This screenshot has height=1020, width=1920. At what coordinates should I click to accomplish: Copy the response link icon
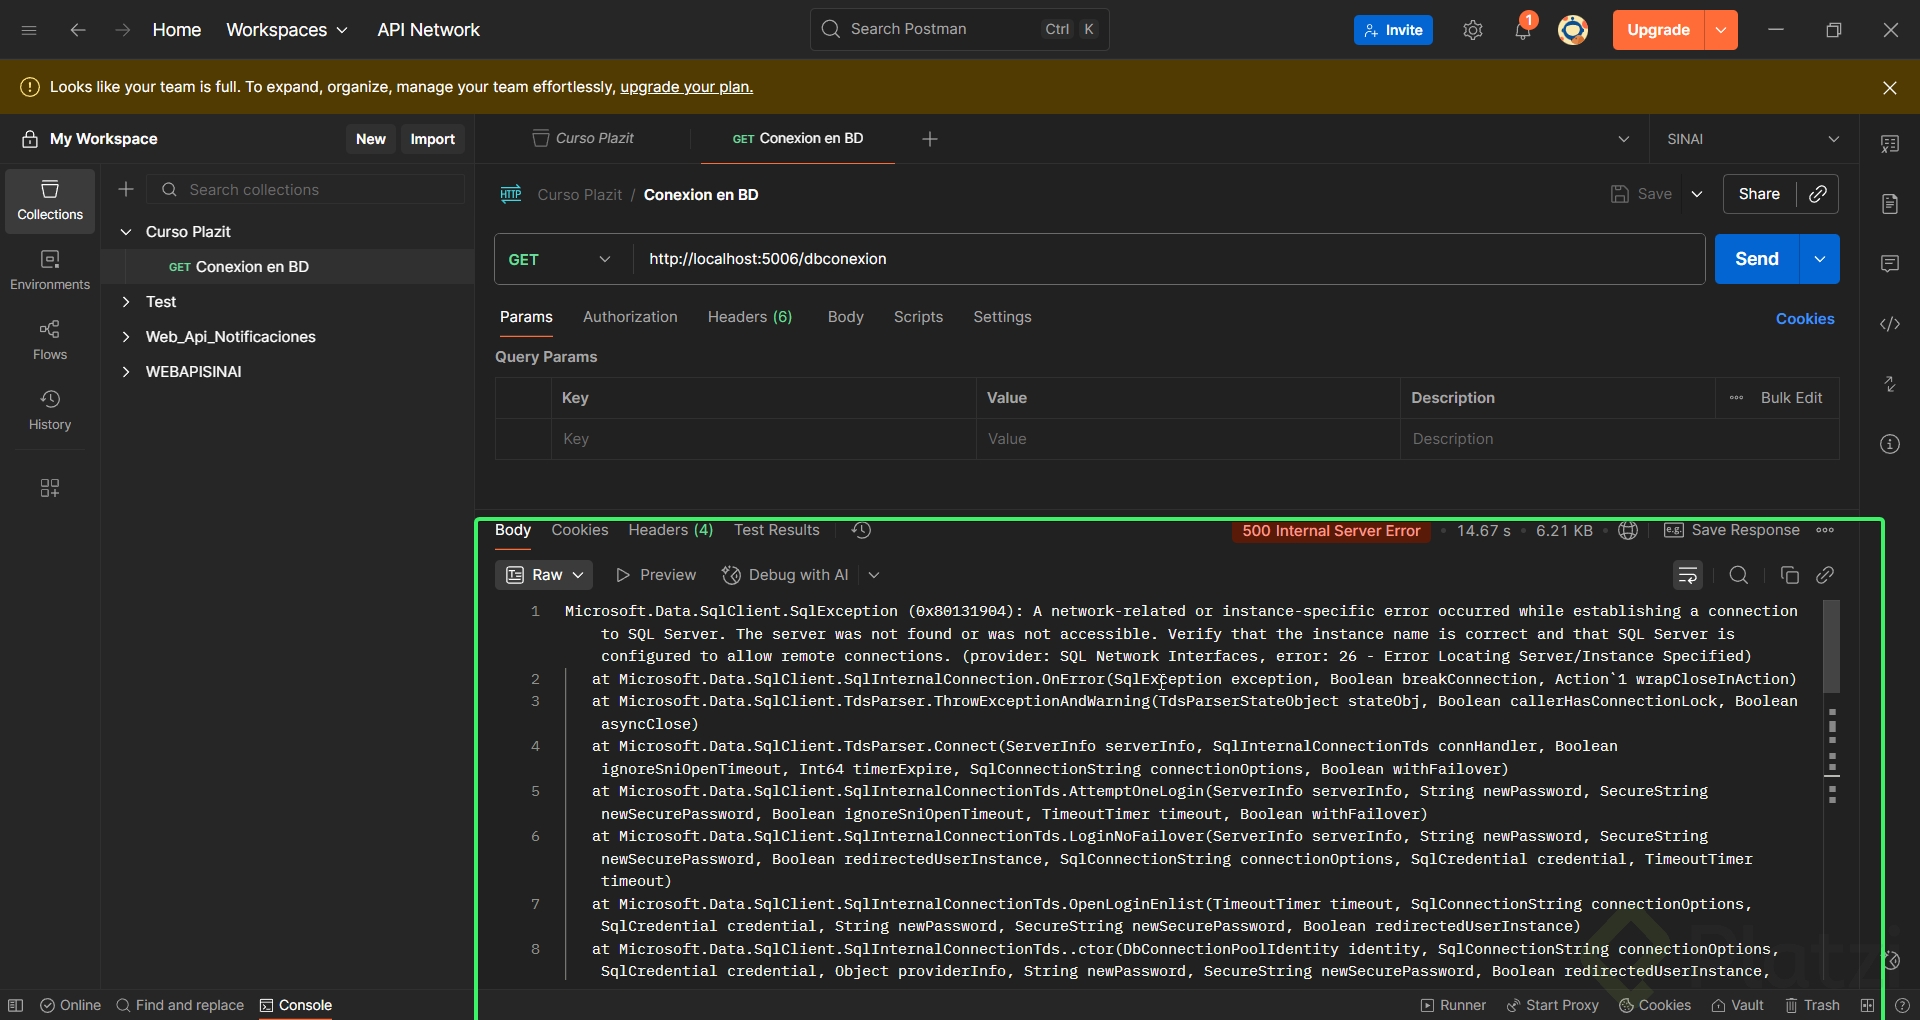(1825, 575)
